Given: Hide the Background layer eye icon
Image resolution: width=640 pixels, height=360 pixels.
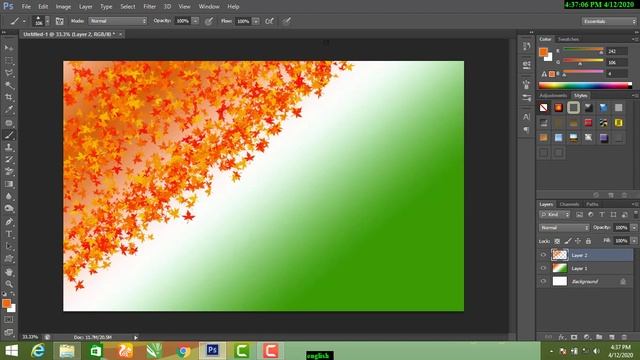Looking at the screenshot, I should click(543, 281).
